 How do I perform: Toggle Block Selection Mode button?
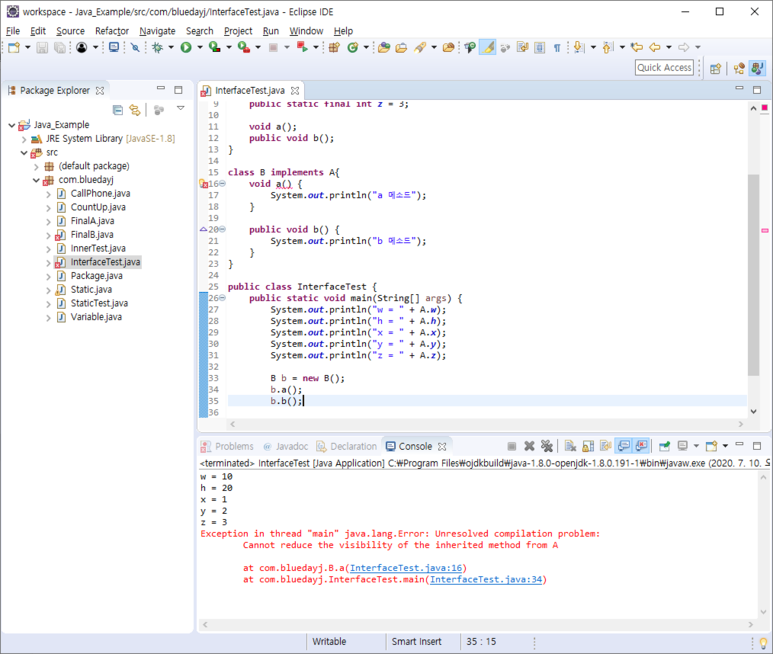point(539,47)
